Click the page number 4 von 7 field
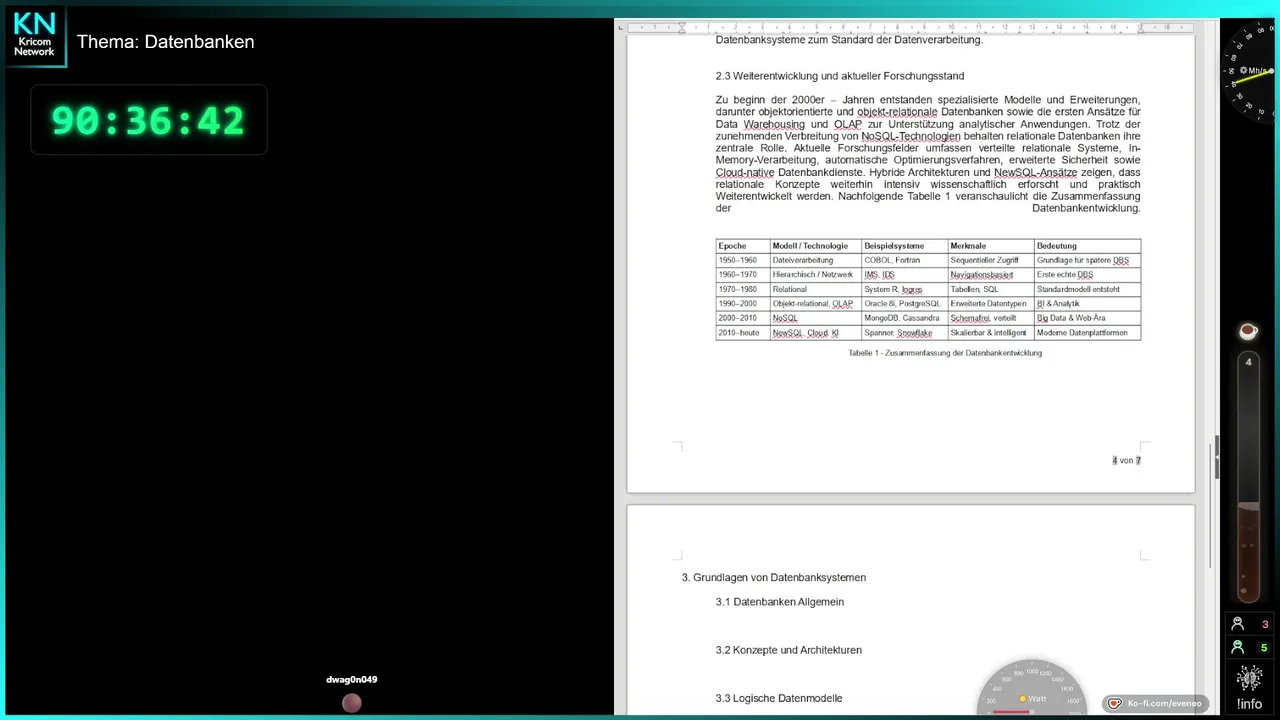This screenshot has height=720, width=1280. pyautogui.click(x=1126, y=460)
